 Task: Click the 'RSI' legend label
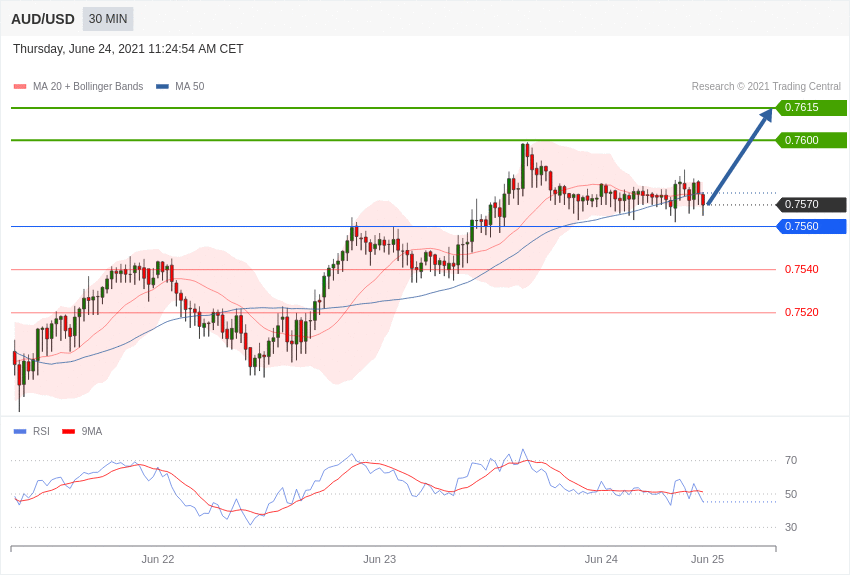pos(41,431)
